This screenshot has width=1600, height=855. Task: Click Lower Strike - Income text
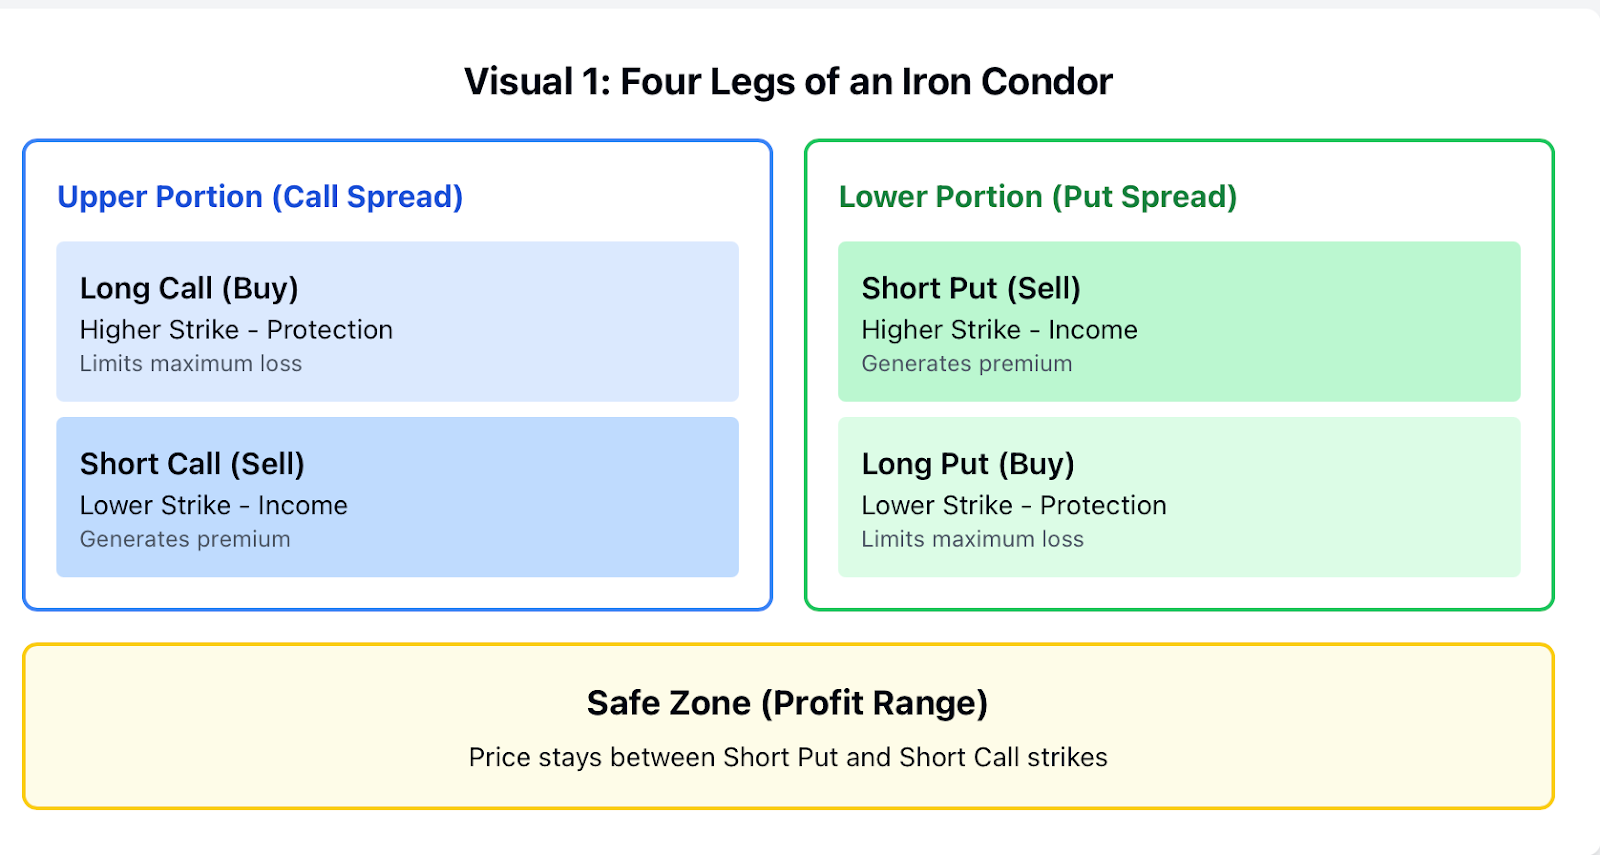[x=214, y=505]
